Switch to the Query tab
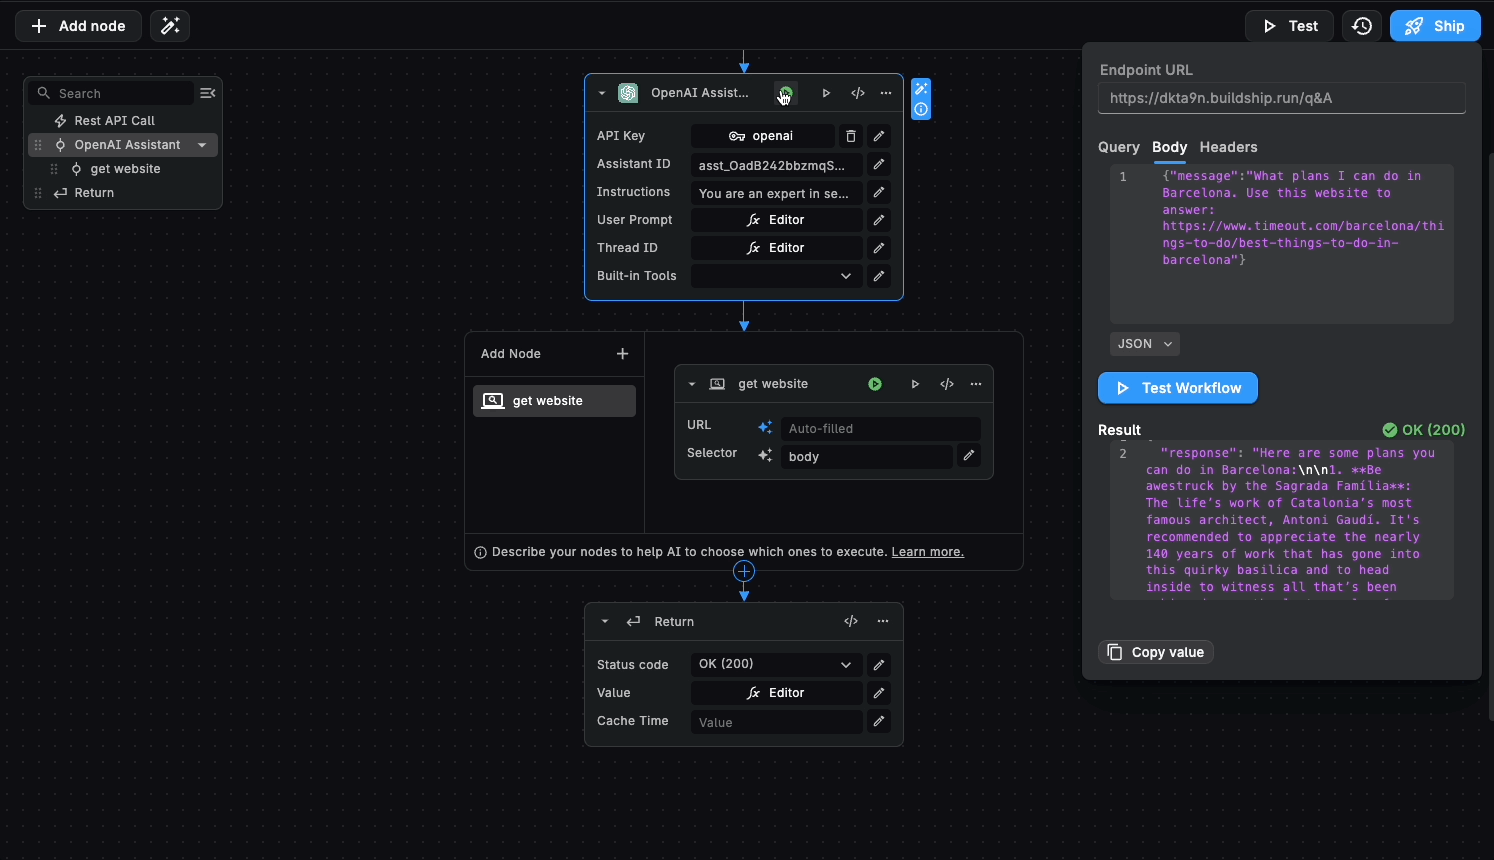Image resolution: width=1494 pixels, height=860 pixels. (1118, 147)
